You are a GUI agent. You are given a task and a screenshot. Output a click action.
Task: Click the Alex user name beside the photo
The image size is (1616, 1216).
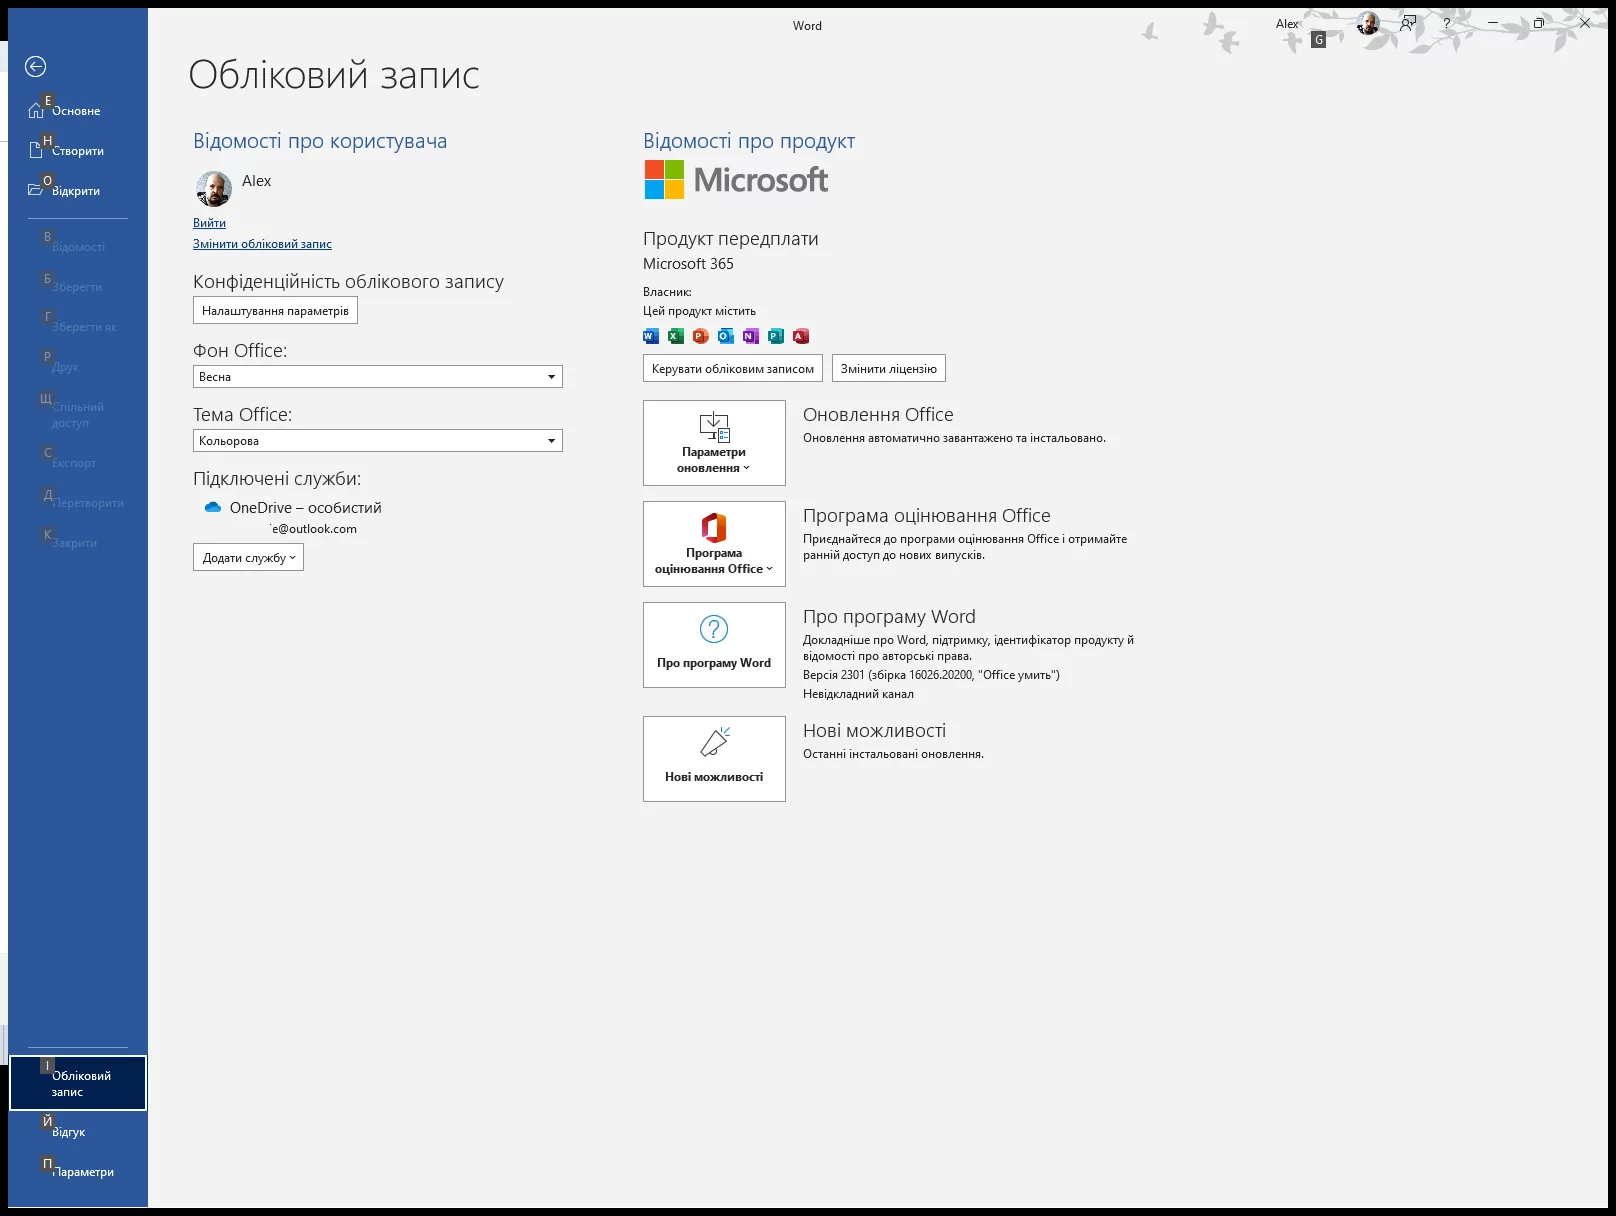256,181
